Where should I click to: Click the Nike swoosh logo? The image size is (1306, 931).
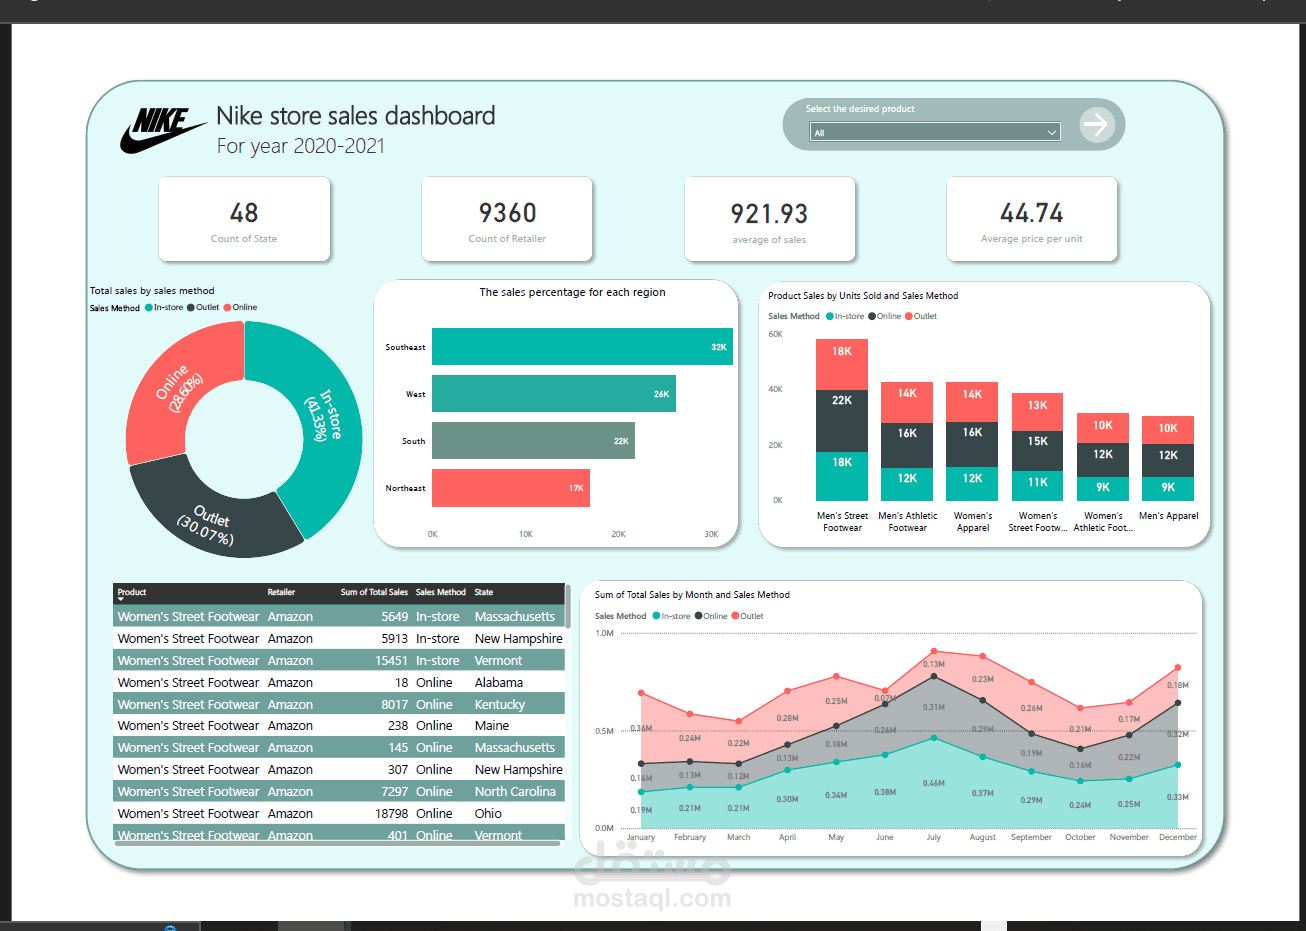point(162,131)
